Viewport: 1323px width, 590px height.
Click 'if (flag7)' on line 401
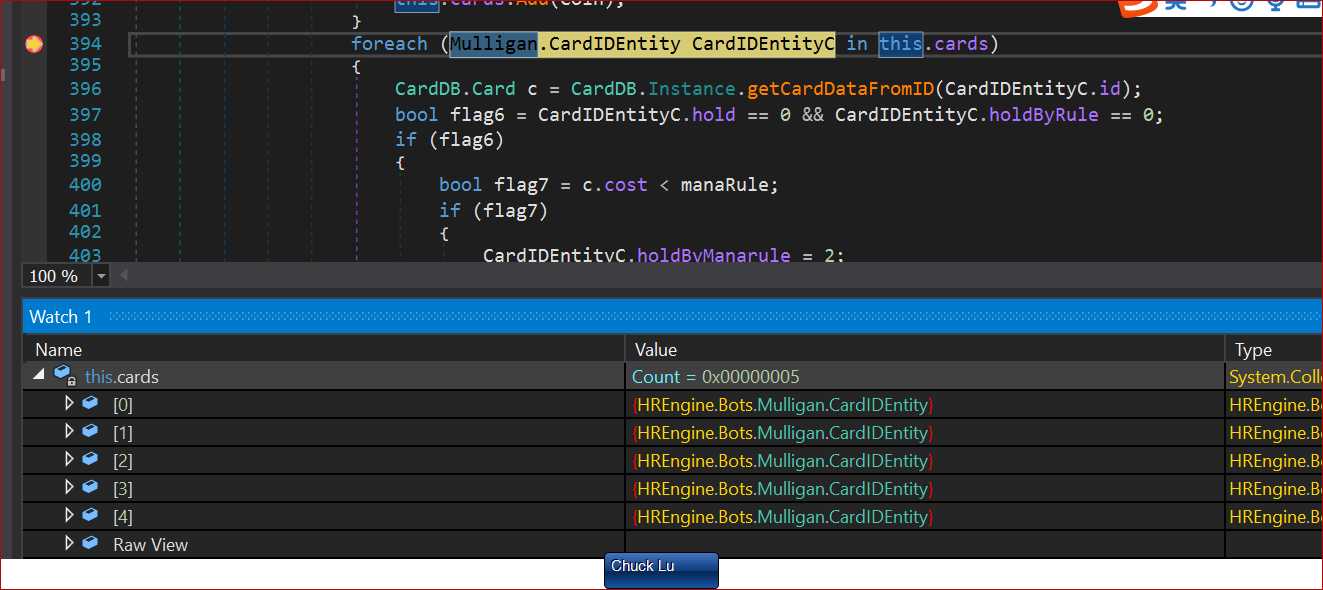[x=494, y=210]
